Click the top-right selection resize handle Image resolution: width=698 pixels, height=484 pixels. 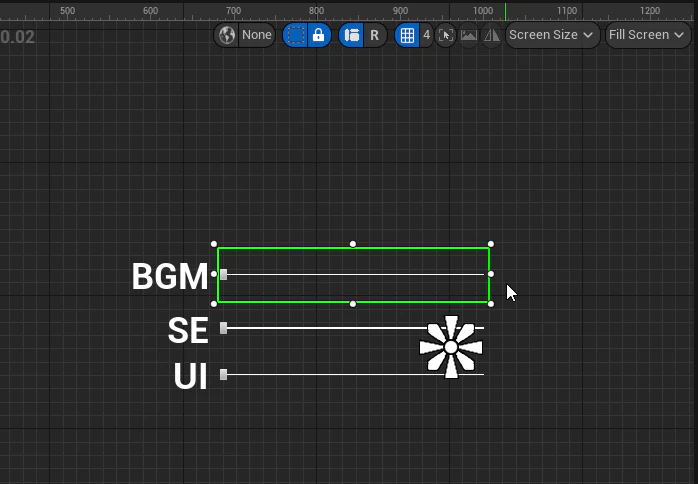(491, 244)
